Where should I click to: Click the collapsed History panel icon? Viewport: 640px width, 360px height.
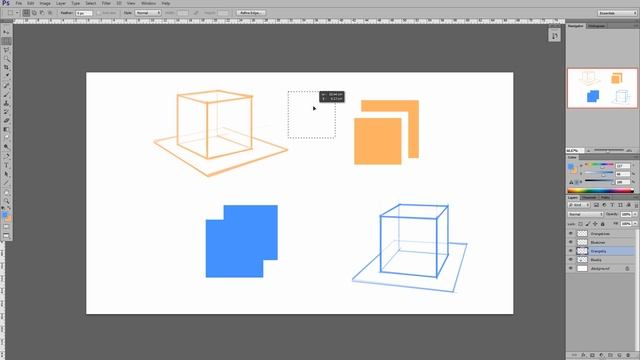(554, 36)
